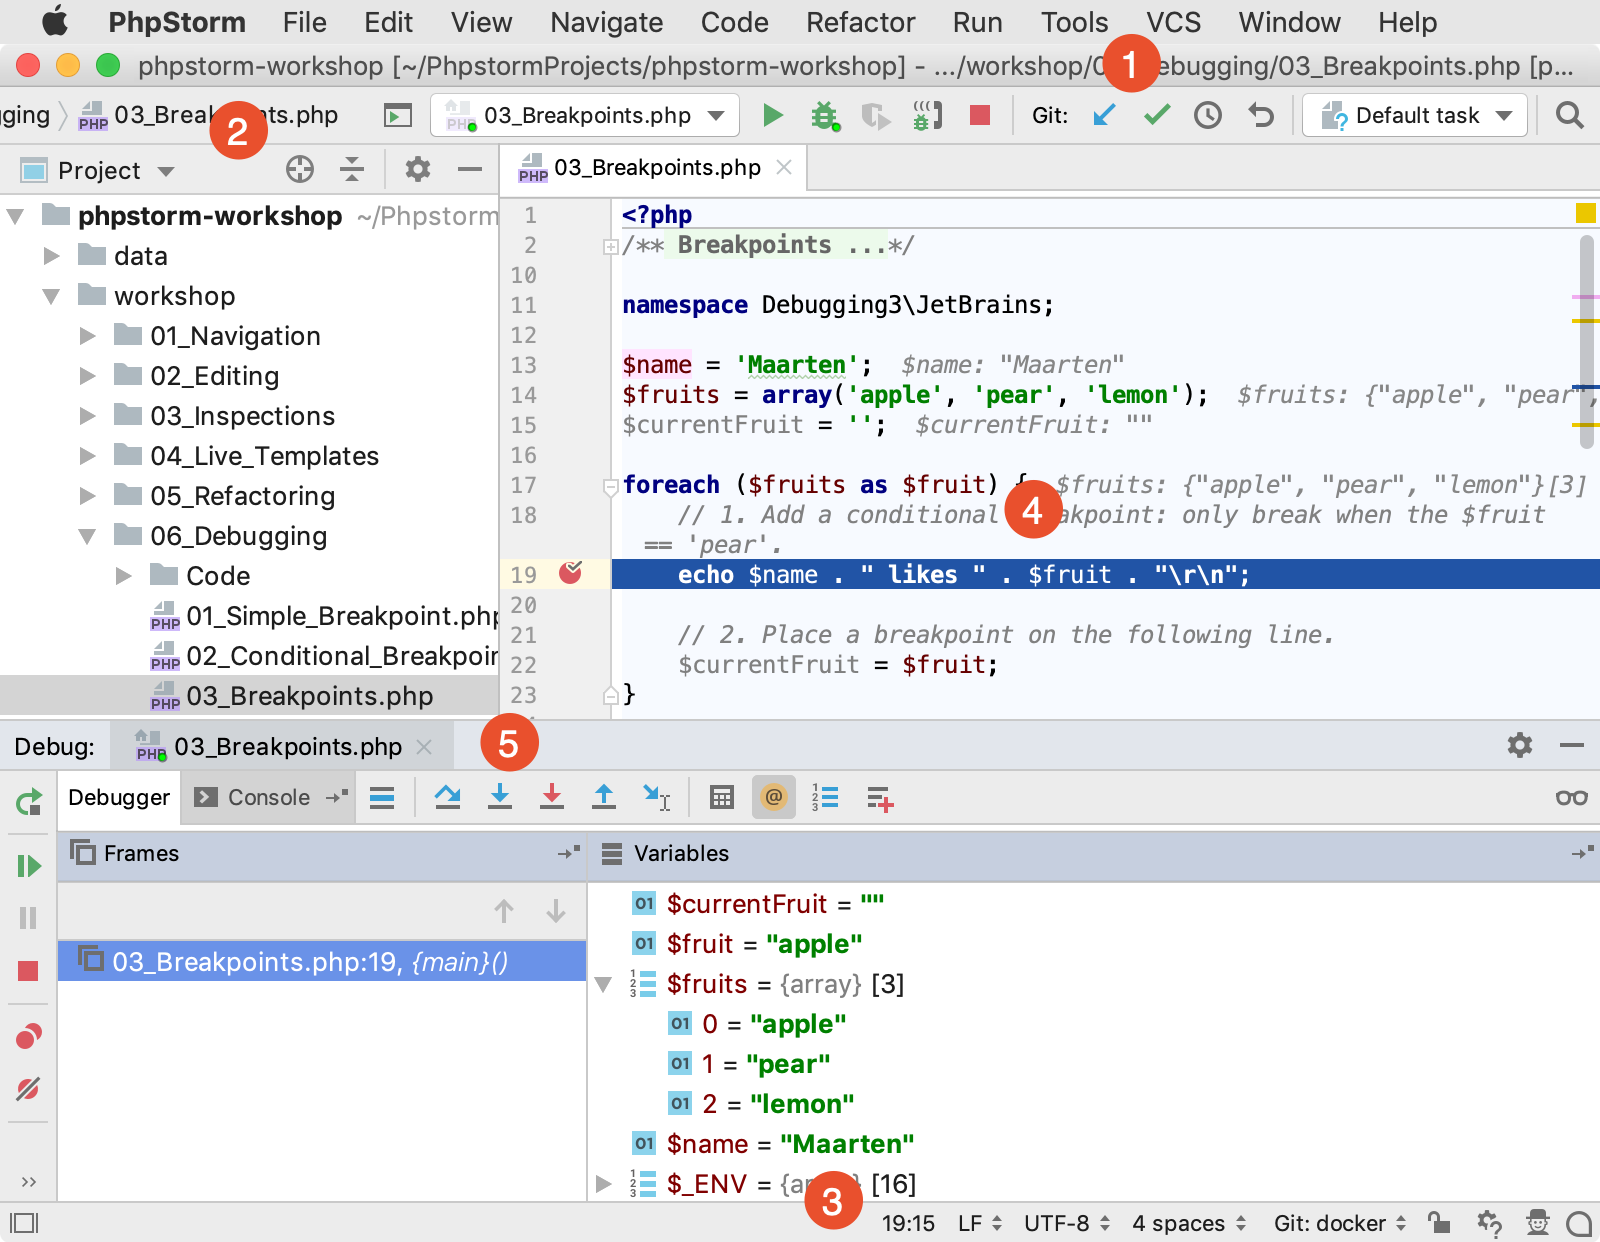Image resolution: width=1600 pixels, height=1242 pixels.
Task: Click Step Into in debugger toolbar
Action: pos(500,797)
